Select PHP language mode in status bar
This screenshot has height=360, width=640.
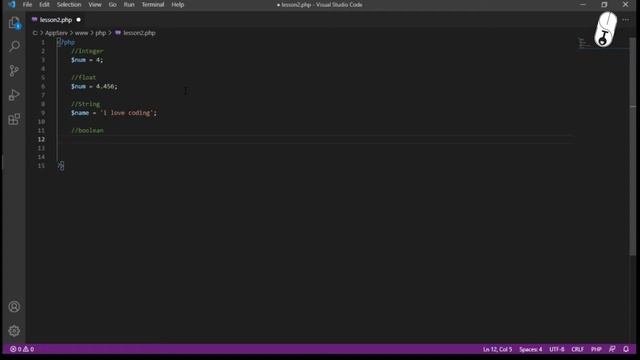tap(596, 349)
